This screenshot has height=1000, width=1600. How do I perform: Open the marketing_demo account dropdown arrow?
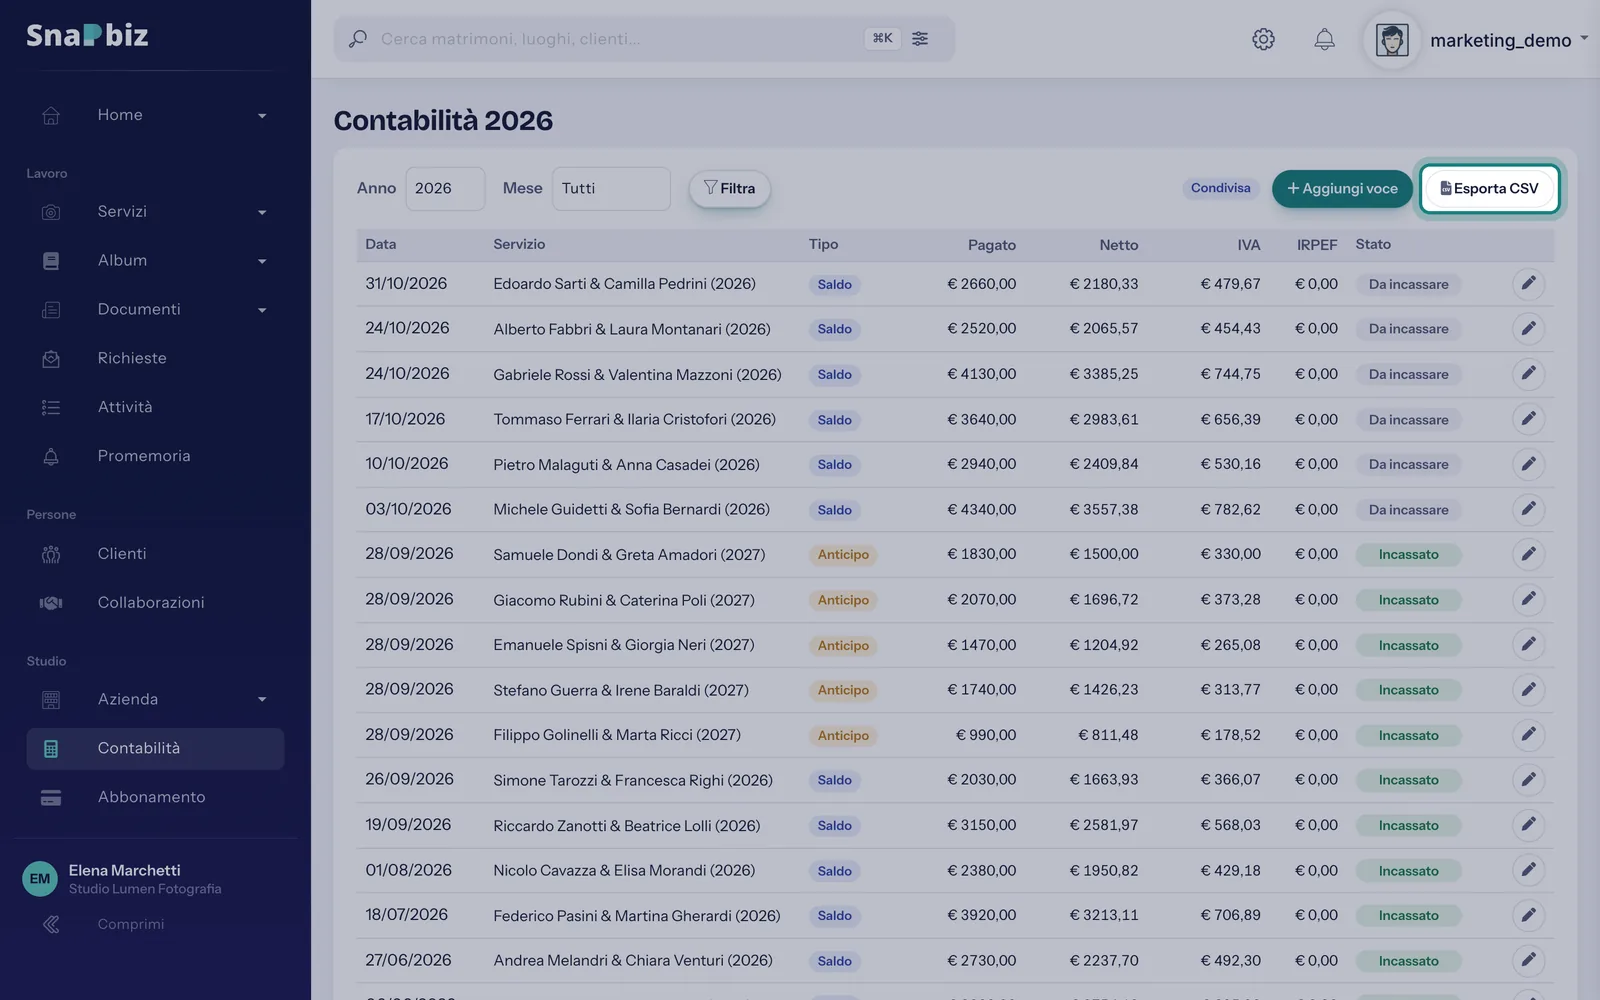pos(1584,39)
